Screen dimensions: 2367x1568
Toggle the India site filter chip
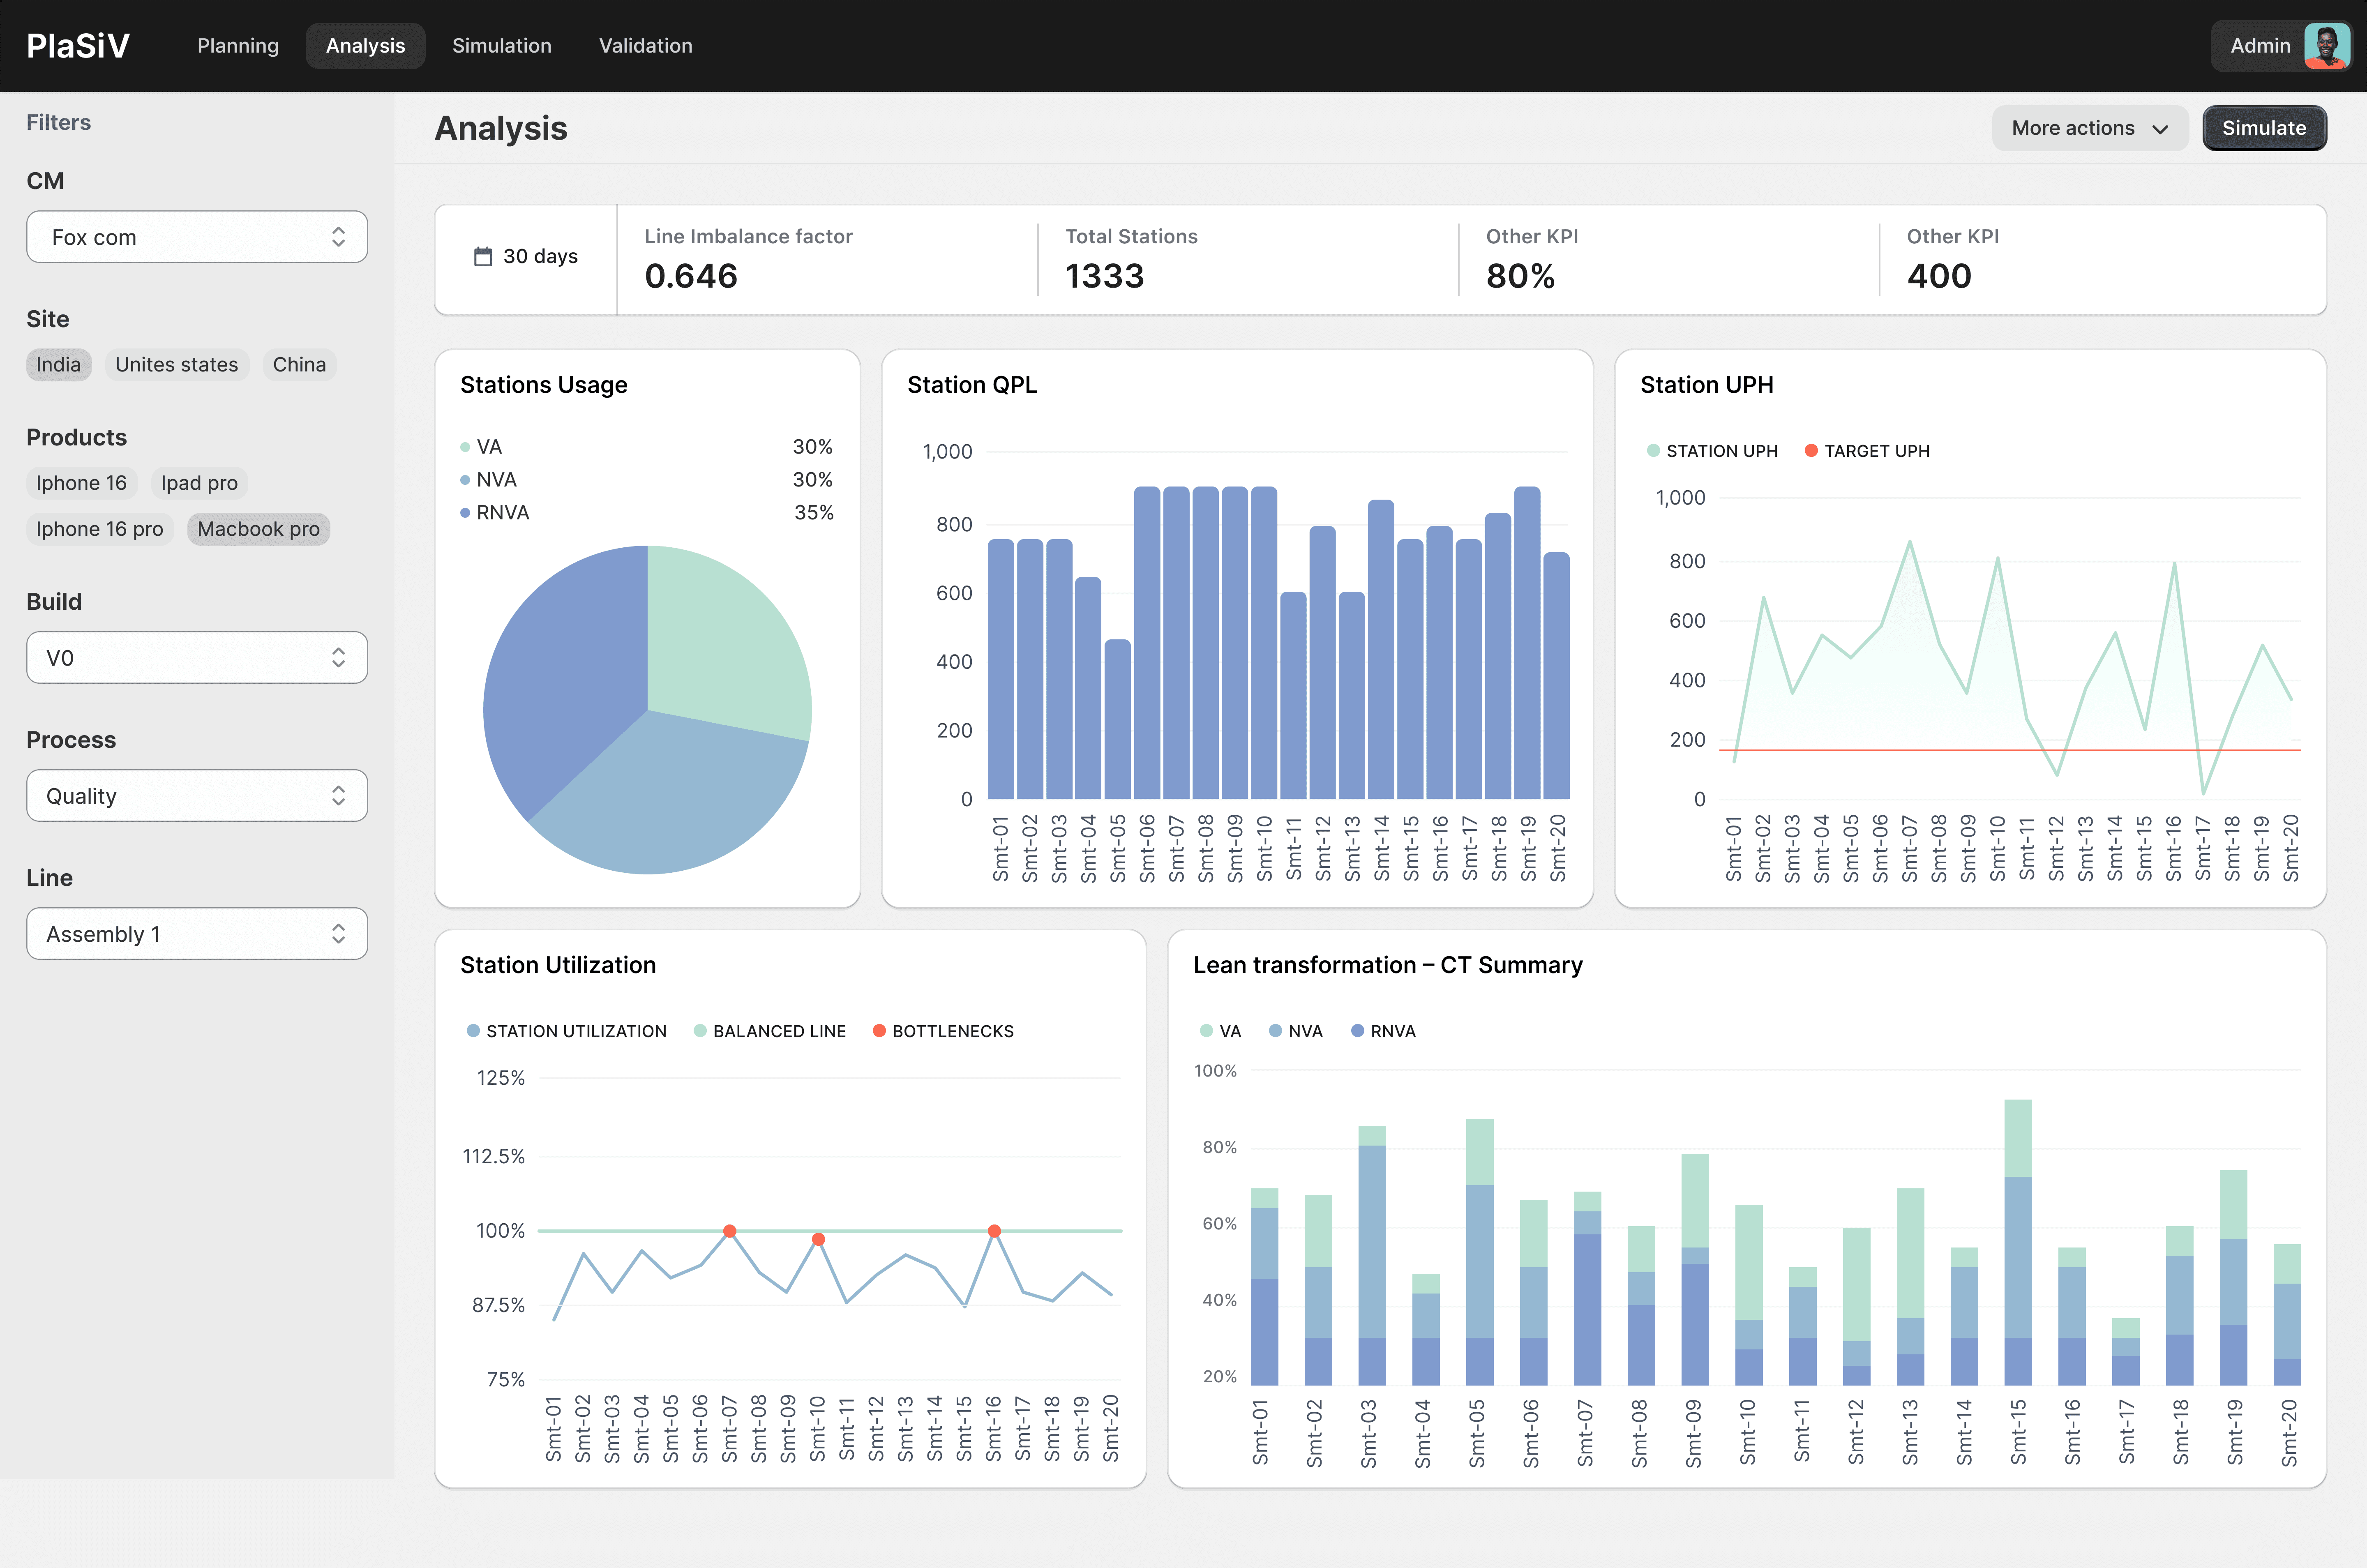point(58,365)
